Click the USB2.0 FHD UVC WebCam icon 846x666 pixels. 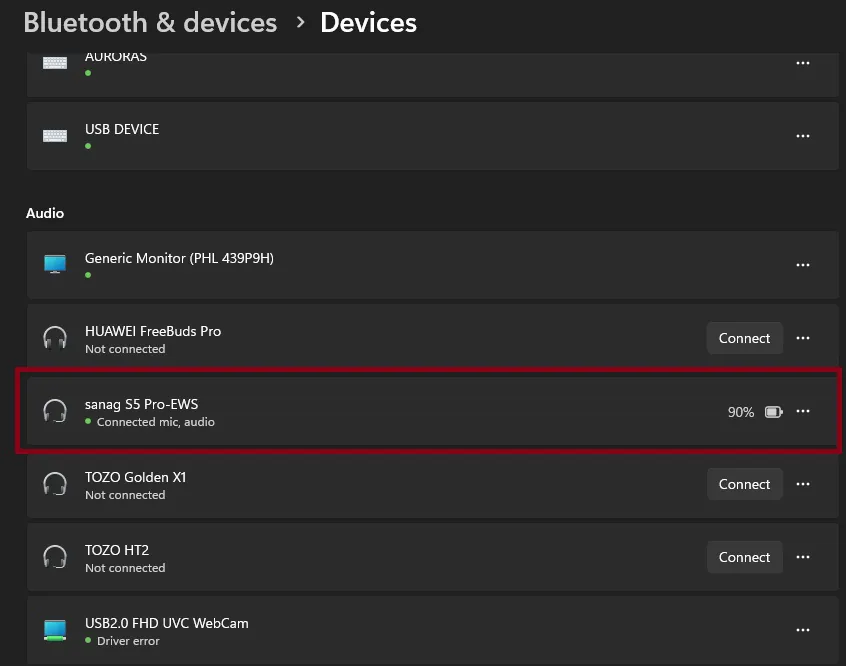pos(55,630)
